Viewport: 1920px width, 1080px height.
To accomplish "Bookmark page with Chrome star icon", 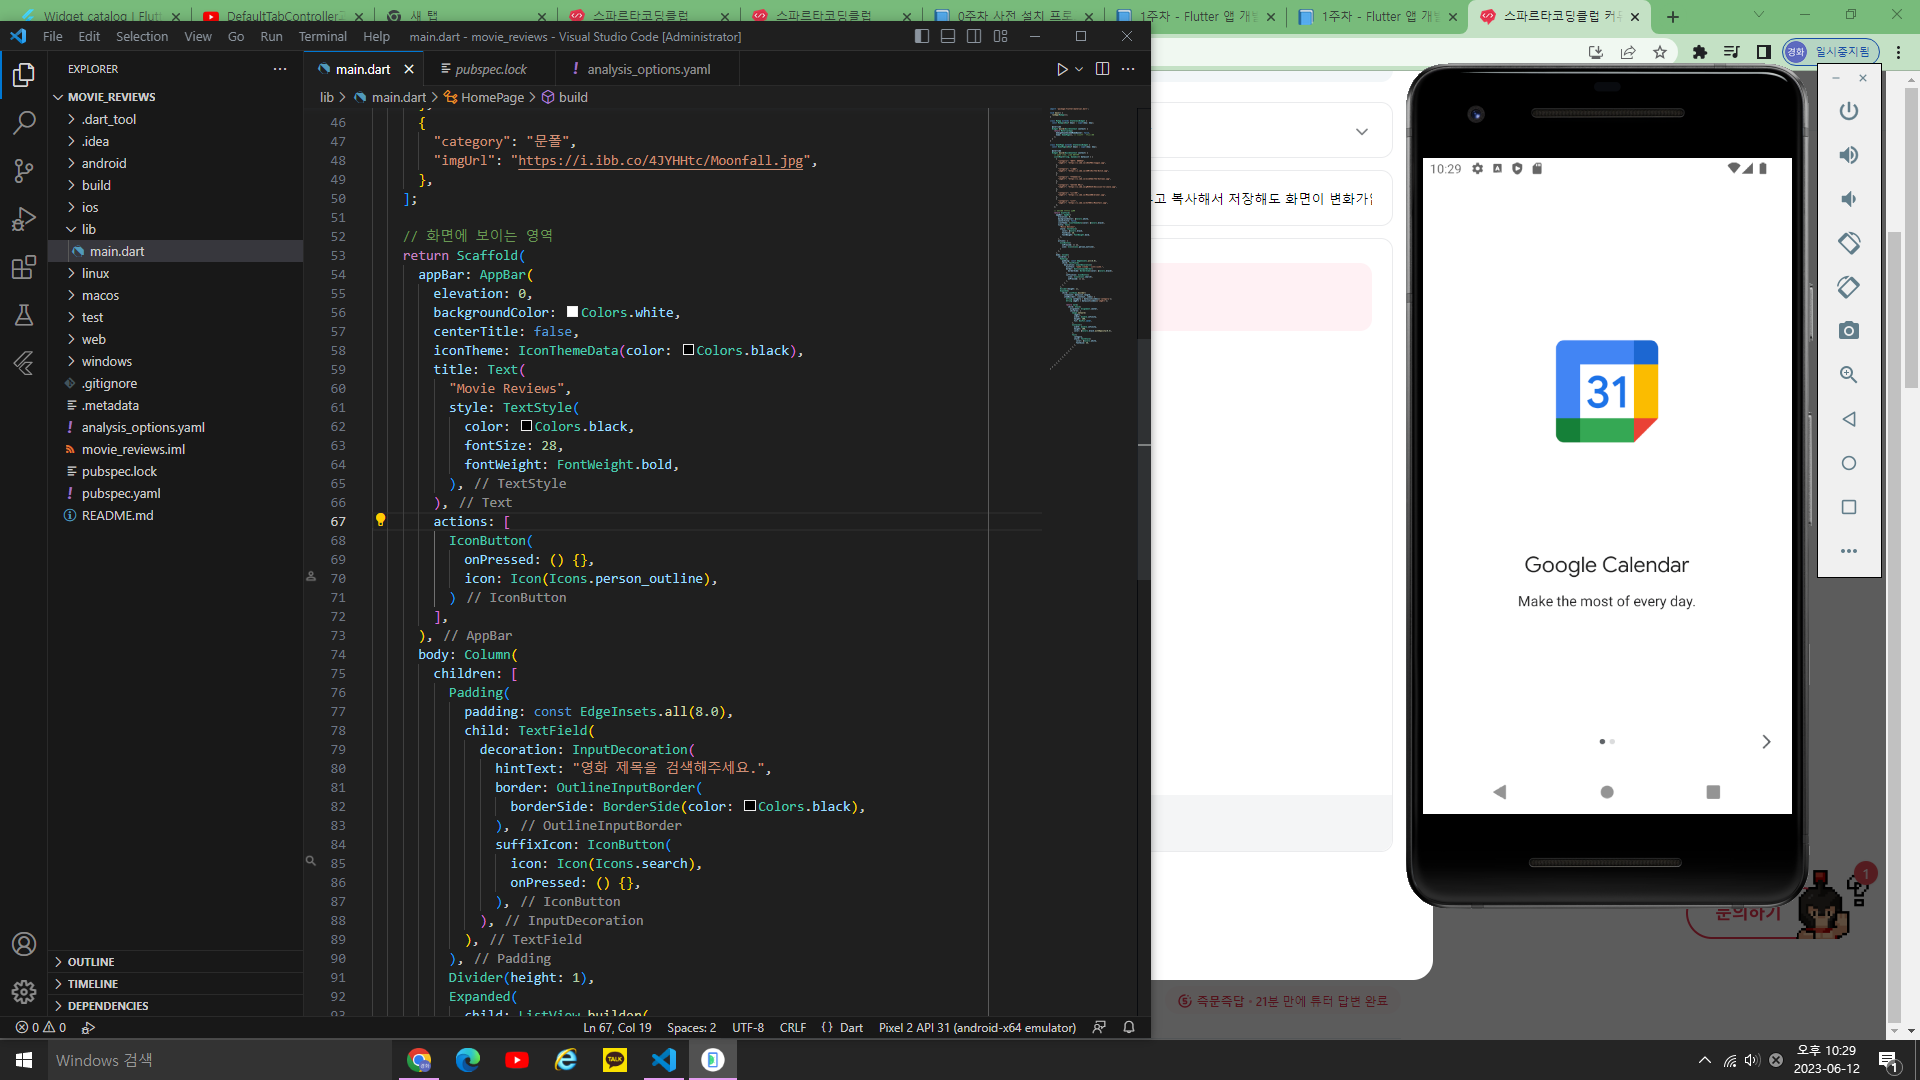I will [1660, 52].
